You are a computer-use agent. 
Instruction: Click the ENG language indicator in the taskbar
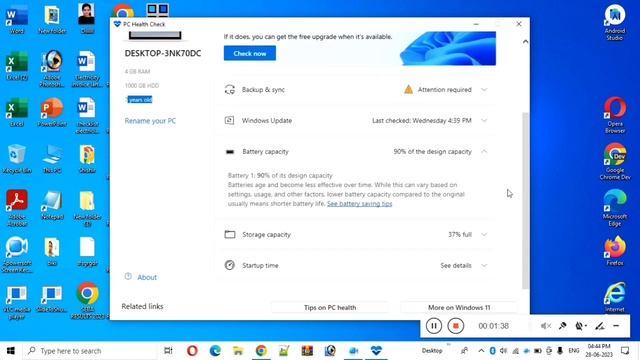coord(574,351)
